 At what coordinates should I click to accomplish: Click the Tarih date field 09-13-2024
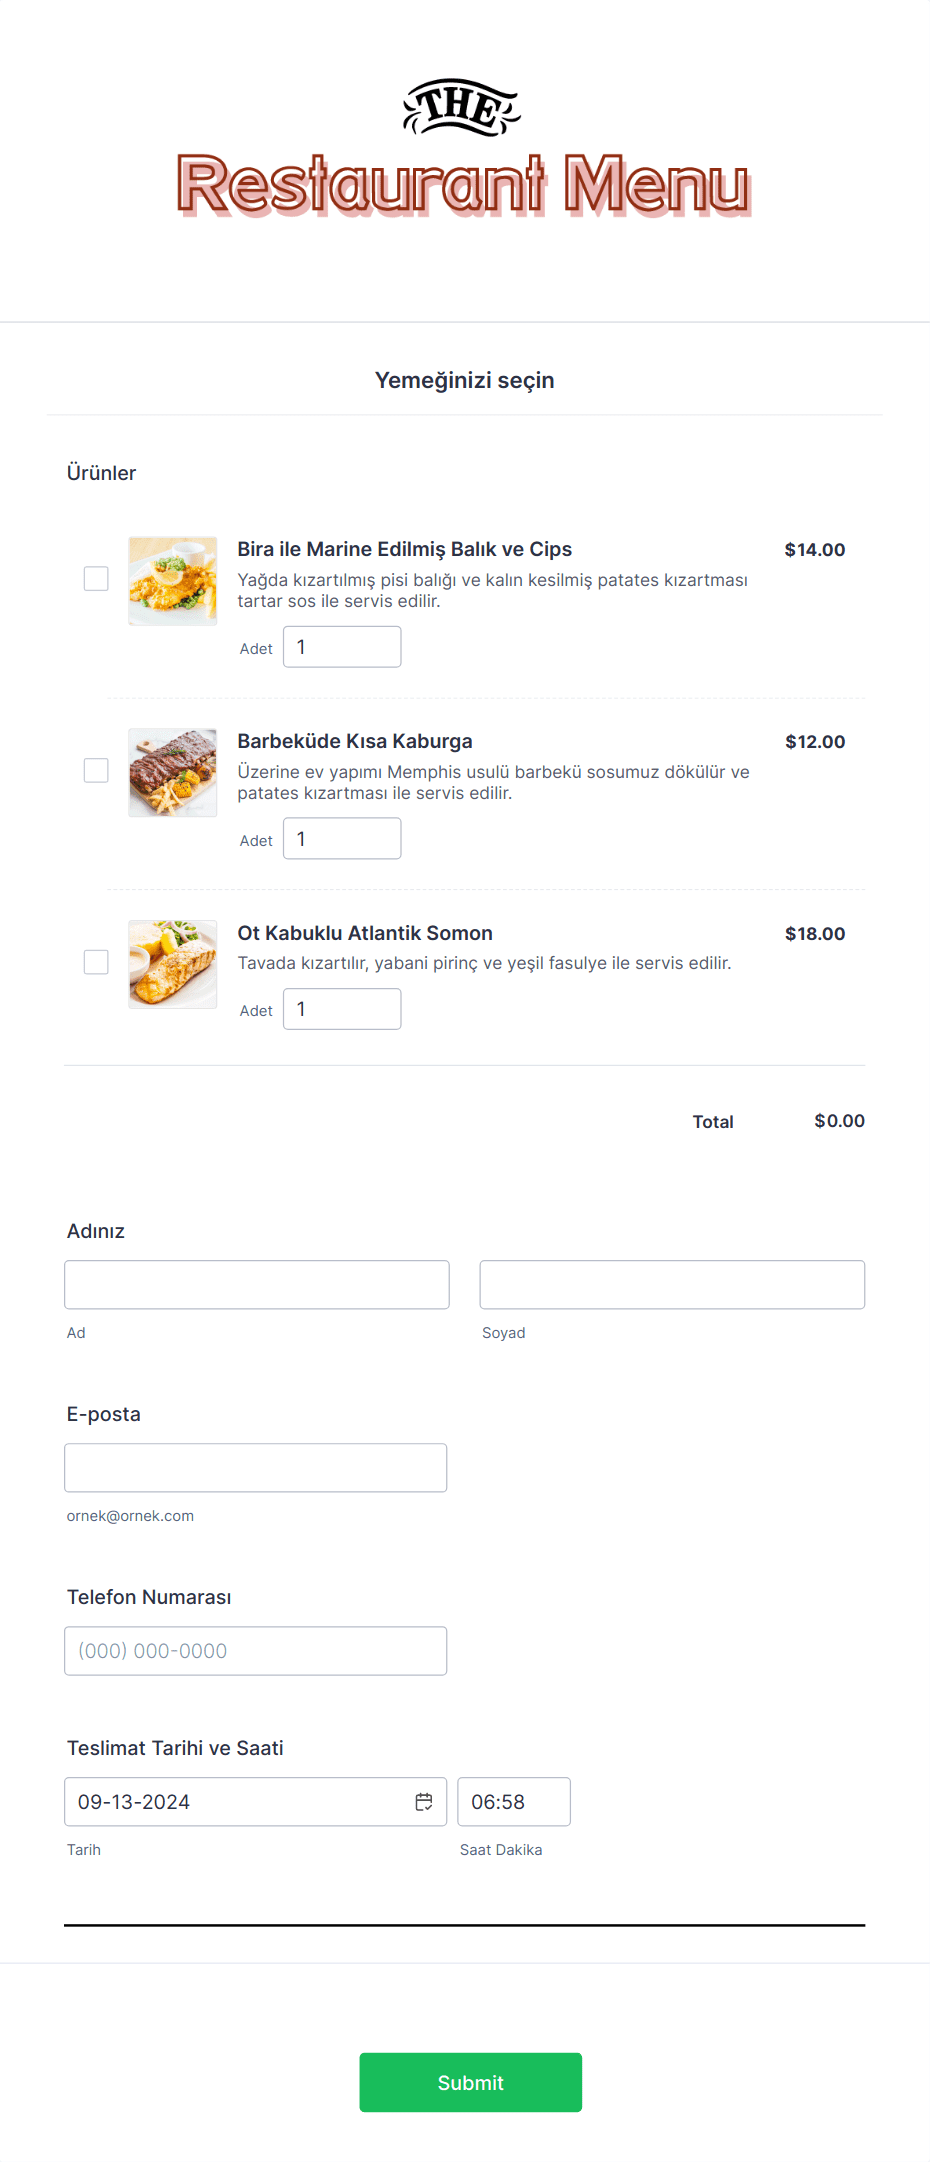[256, 1802]
